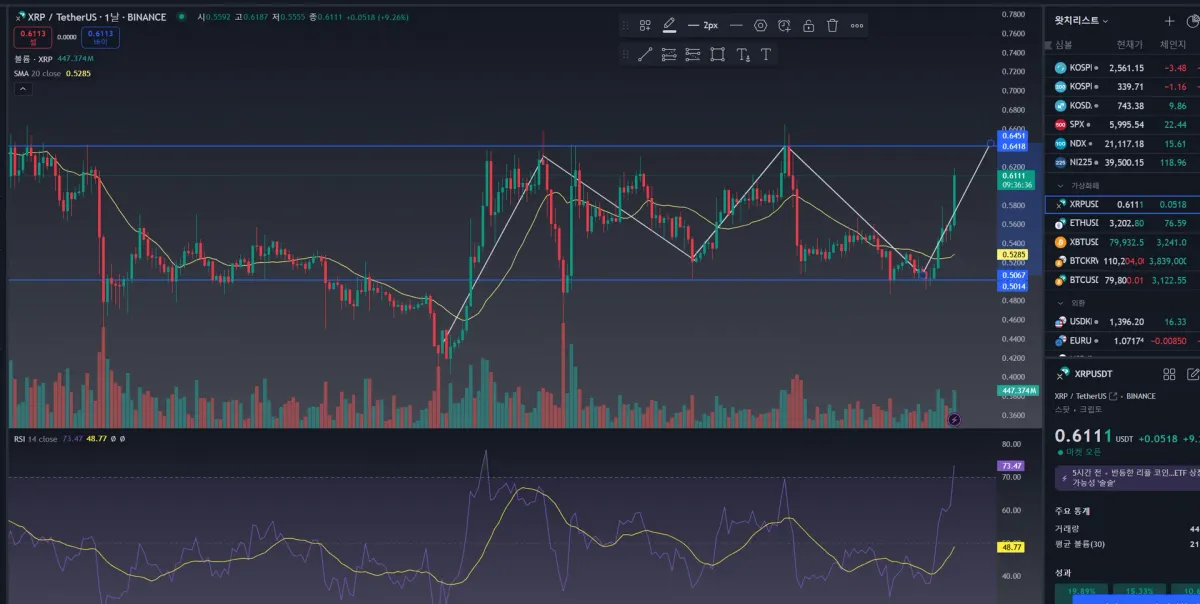Open the drawing templates icon in toolbar
This screenshot has height=604, width=1200.
point(645,25)
